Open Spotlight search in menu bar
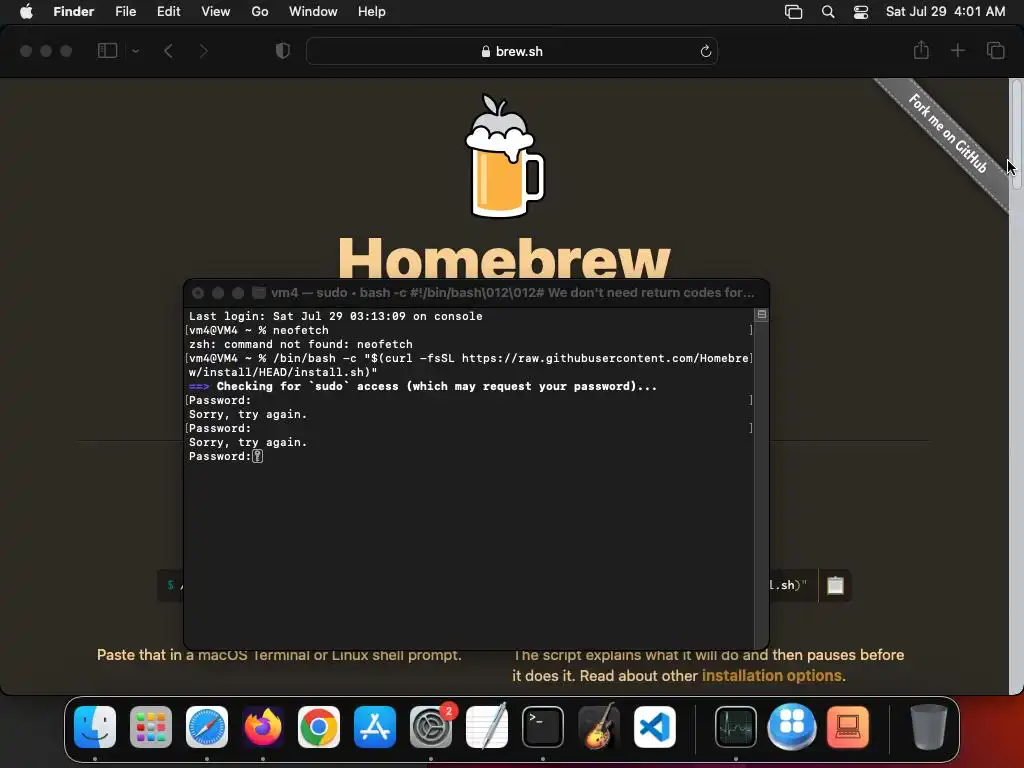 [827, 12]
